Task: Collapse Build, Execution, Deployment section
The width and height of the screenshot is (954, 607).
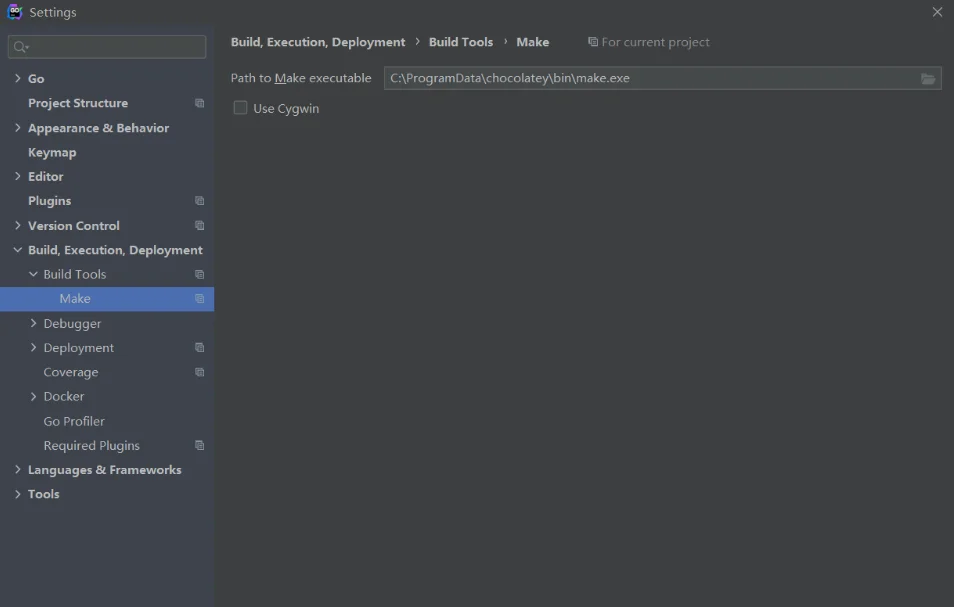Action: coord(17,250)
